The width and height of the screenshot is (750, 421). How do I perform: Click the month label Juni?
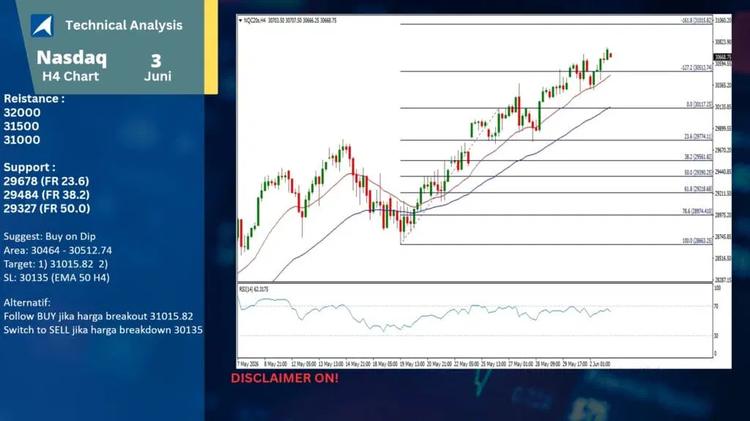click(x=158, y=76)
